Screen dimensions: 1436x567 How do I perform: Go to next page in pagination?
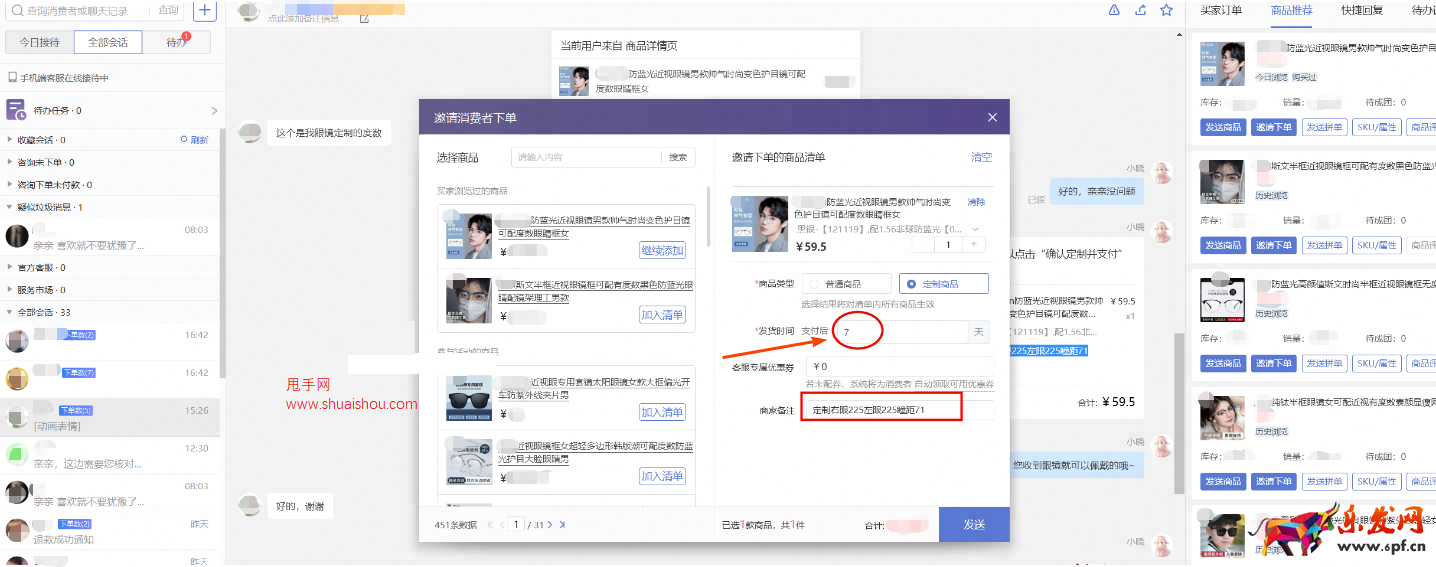(550, 524)
